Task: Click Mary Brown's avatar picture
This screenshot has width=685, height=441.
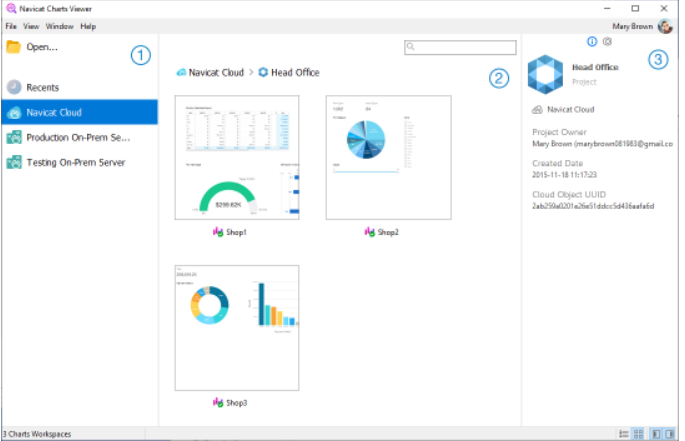Action: [x=665, y=26]
